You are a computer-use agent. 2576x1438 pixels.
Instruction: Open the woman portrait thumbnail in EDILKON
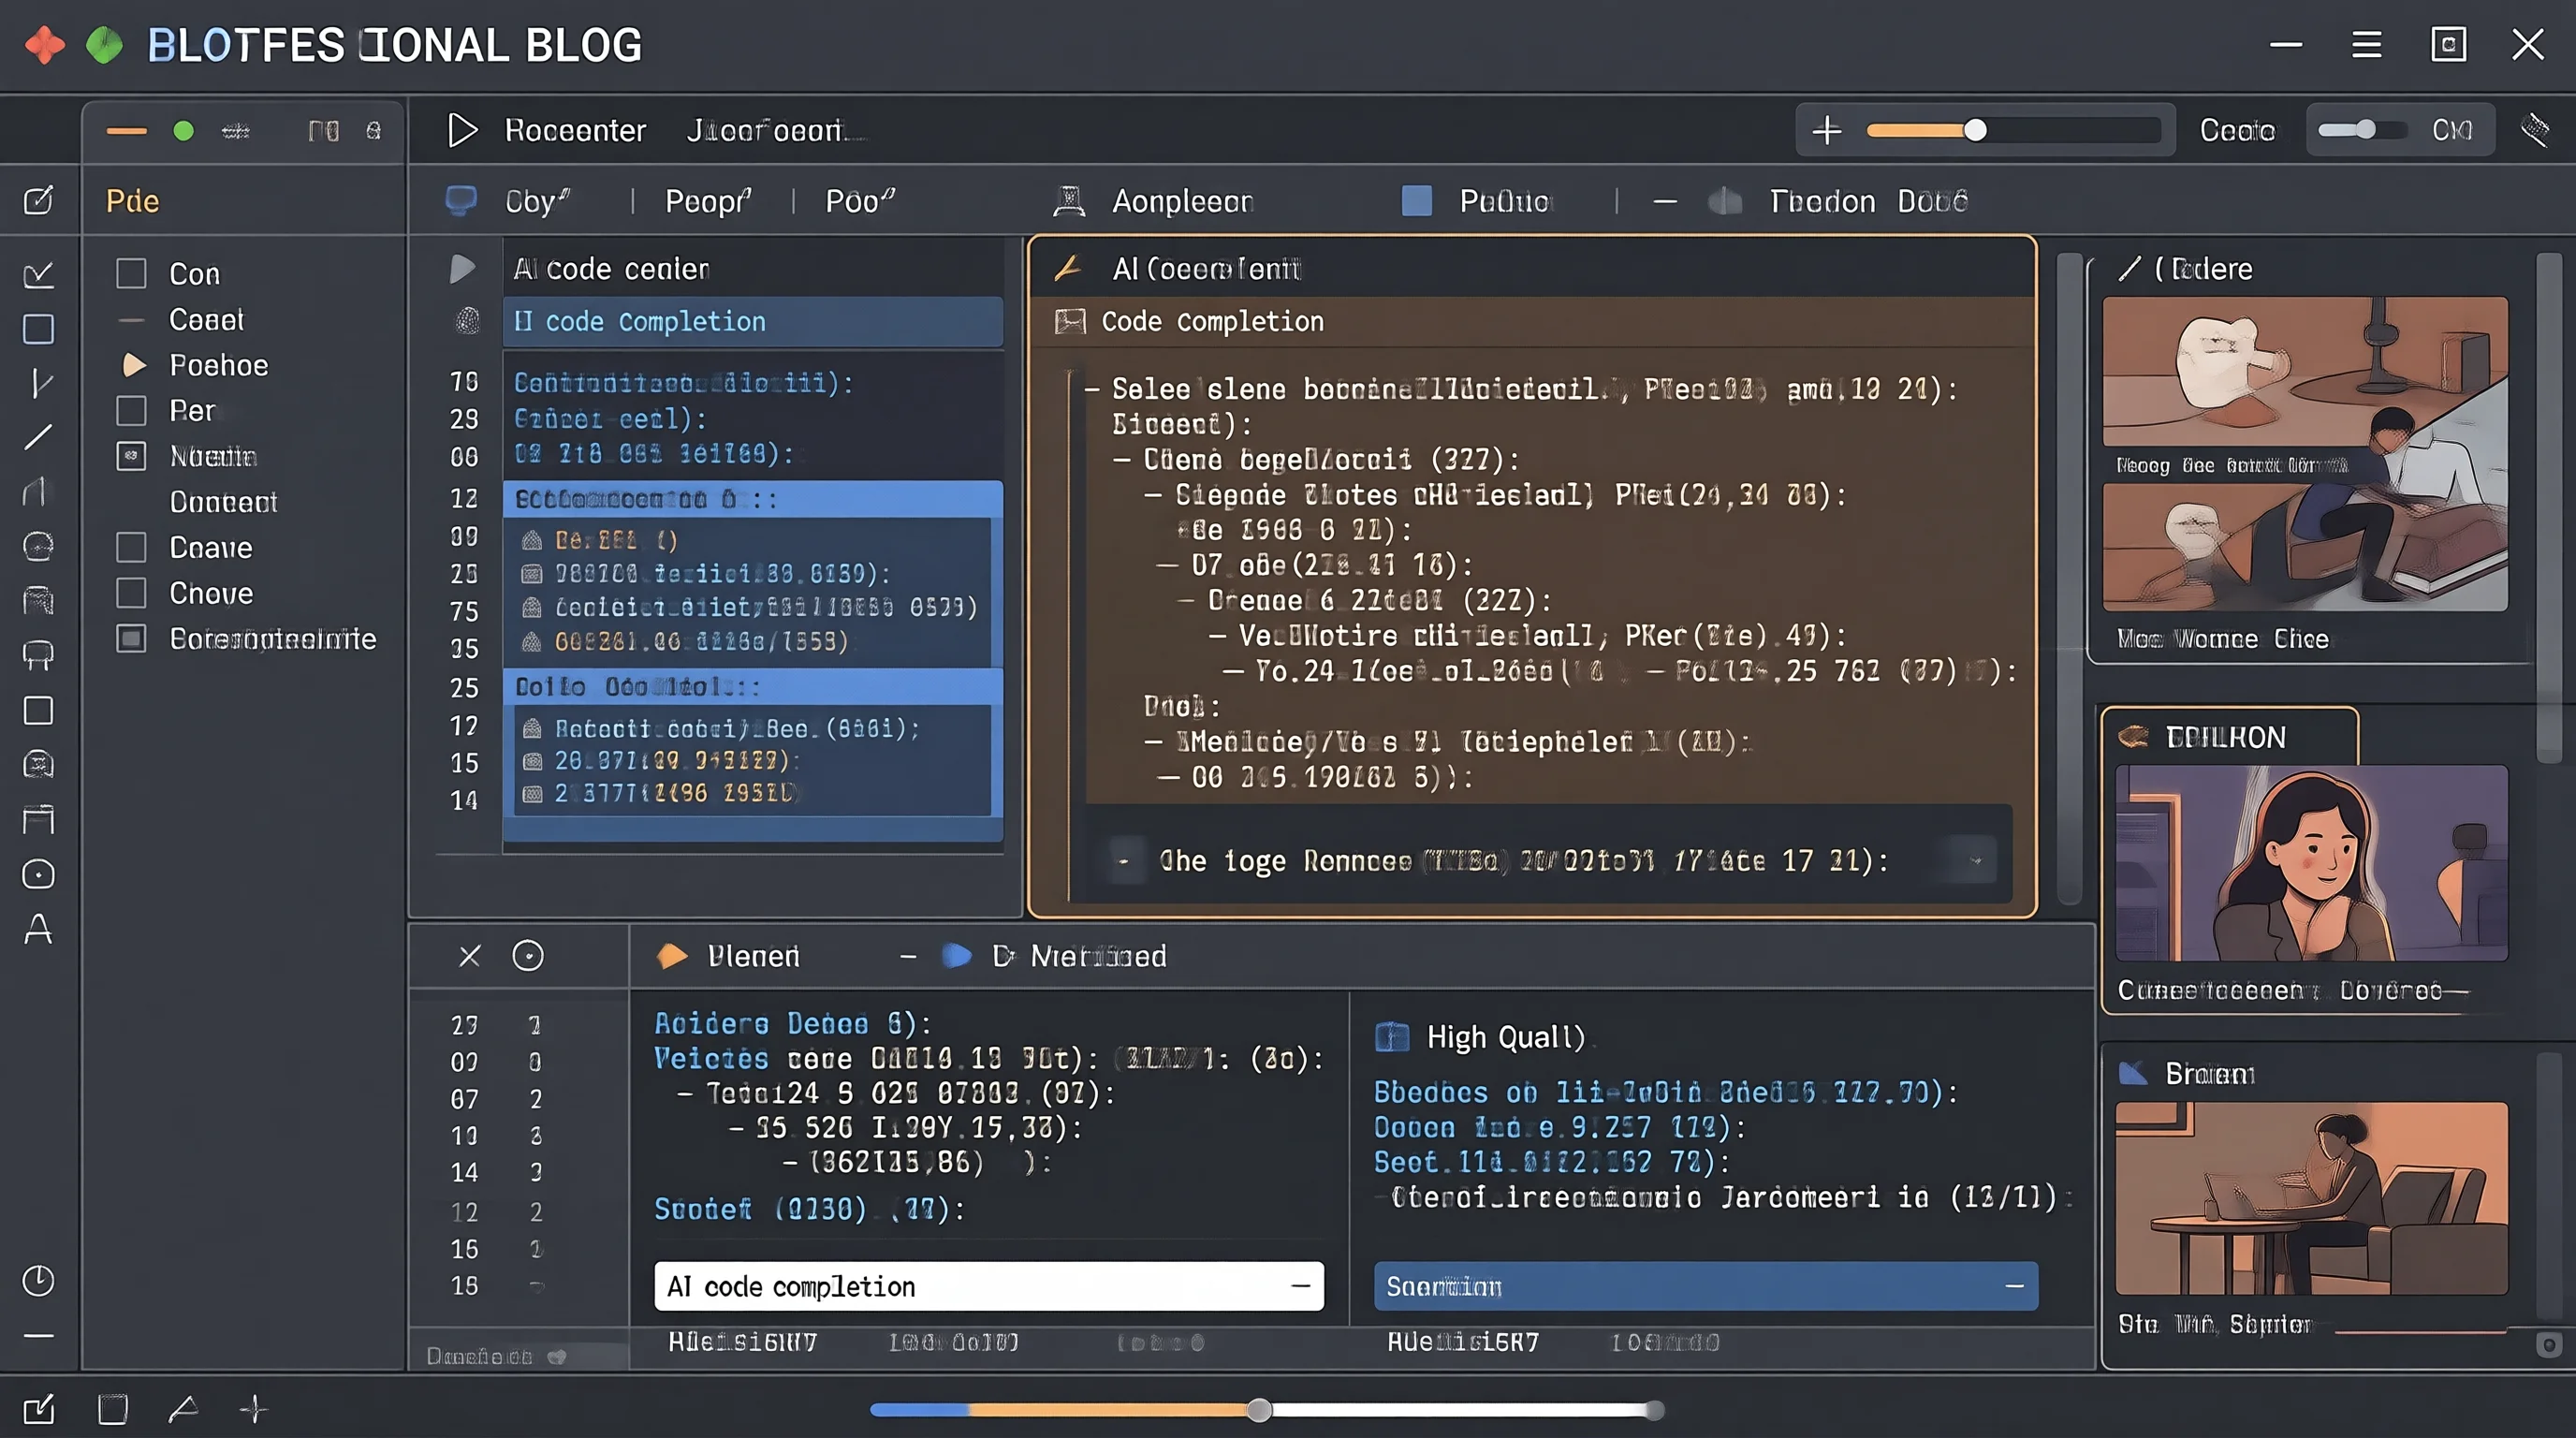click(2312, 863)
